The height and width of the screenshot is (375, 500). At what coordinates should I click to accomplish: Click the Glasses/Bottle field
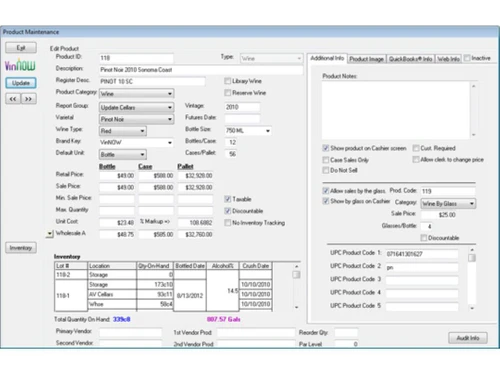tap(427, 227)
